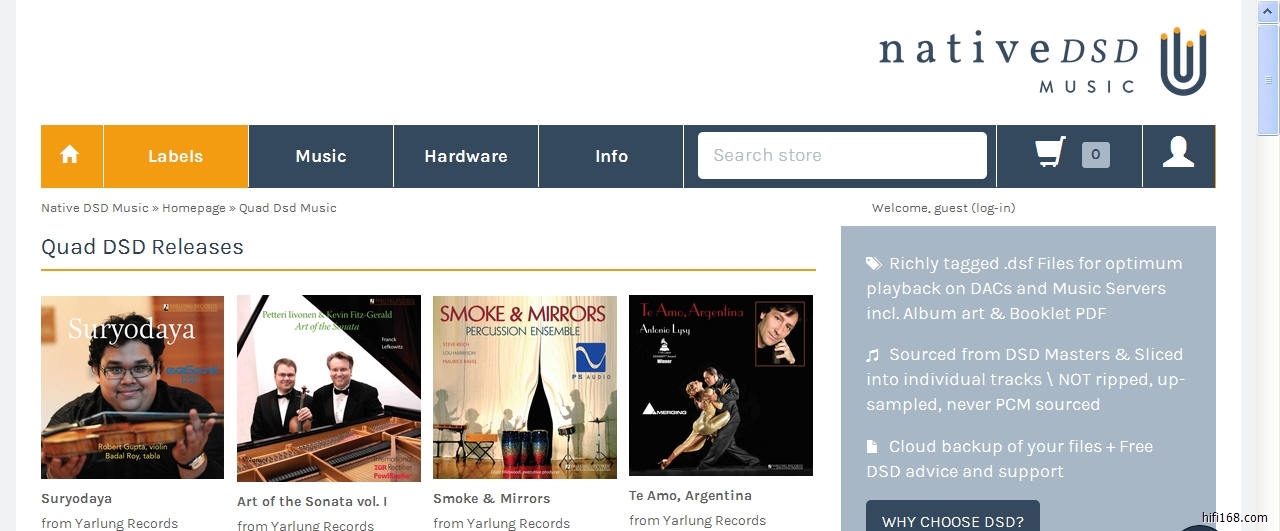Viewport: 1280px width, 531px height.
Task: Open the user account profile icon
Action: [1178, 153]
